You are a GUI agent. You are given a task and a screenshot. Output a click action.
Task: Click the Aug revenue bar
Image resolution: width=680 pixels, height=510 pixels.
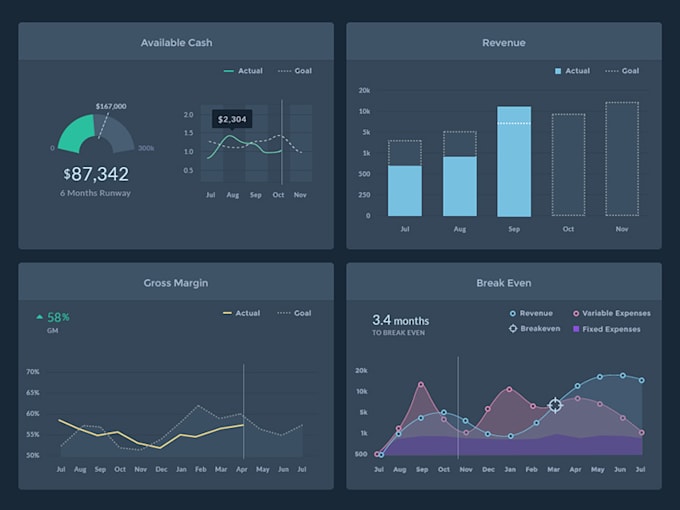tap(460, 186)
